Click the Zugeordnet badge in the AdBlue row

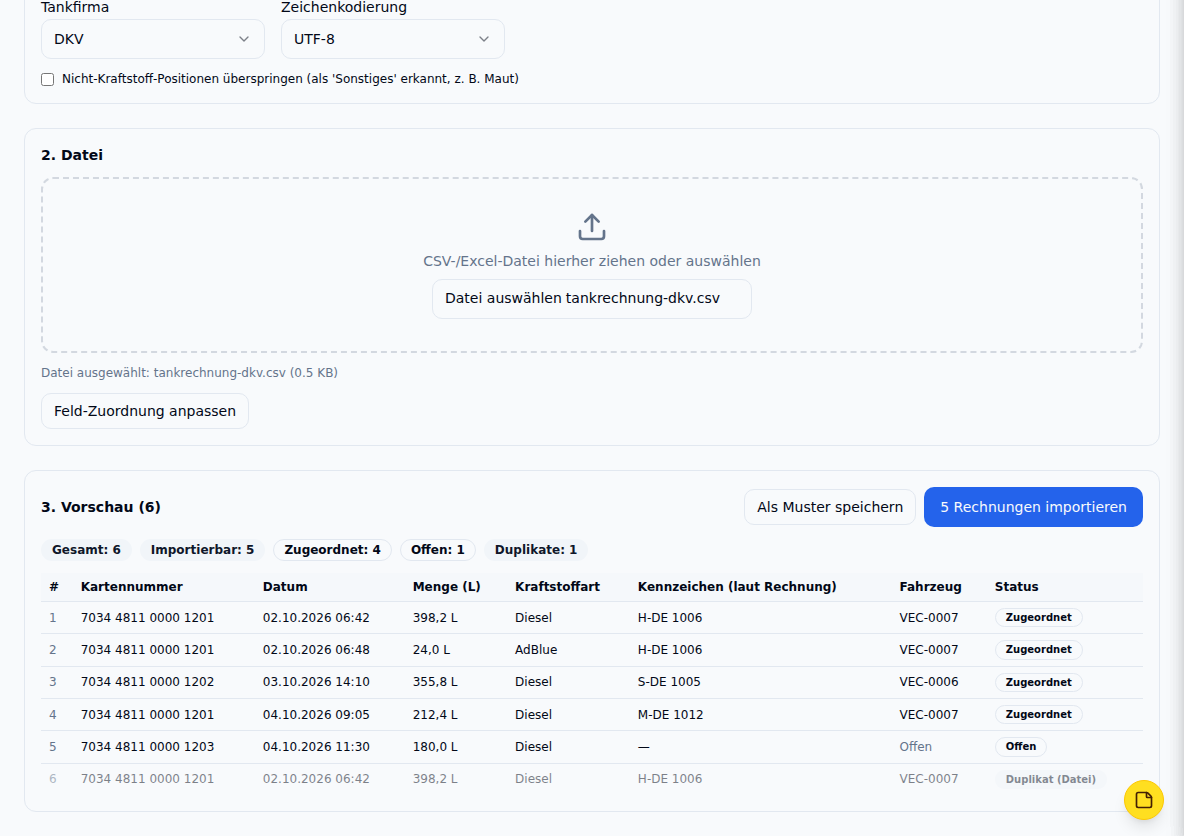1038,649
